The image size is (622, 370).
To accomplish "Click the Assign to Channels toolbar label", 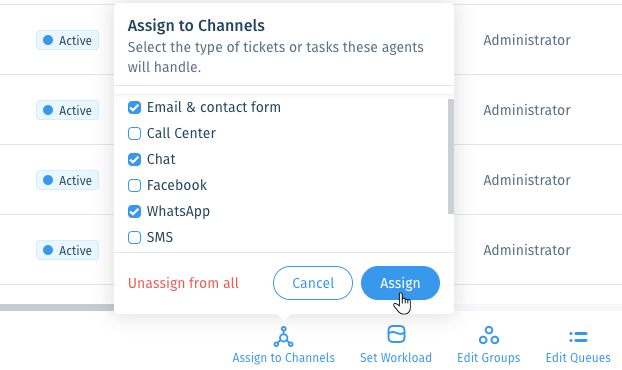I will (x=284, y=358).
